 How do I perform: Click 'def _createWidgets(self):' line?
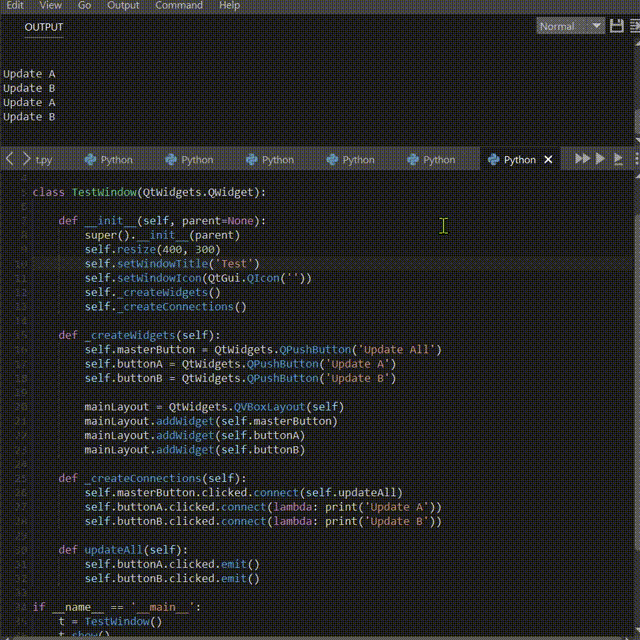click(139, 335)
